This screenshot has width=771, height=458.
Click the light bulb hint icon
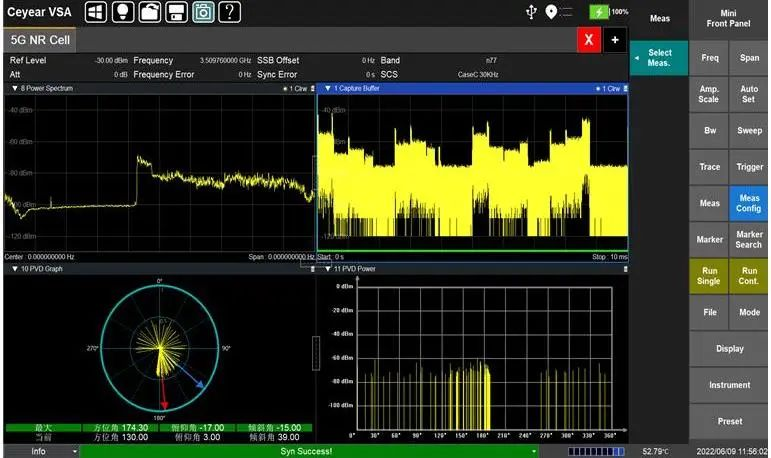point(122,12)
